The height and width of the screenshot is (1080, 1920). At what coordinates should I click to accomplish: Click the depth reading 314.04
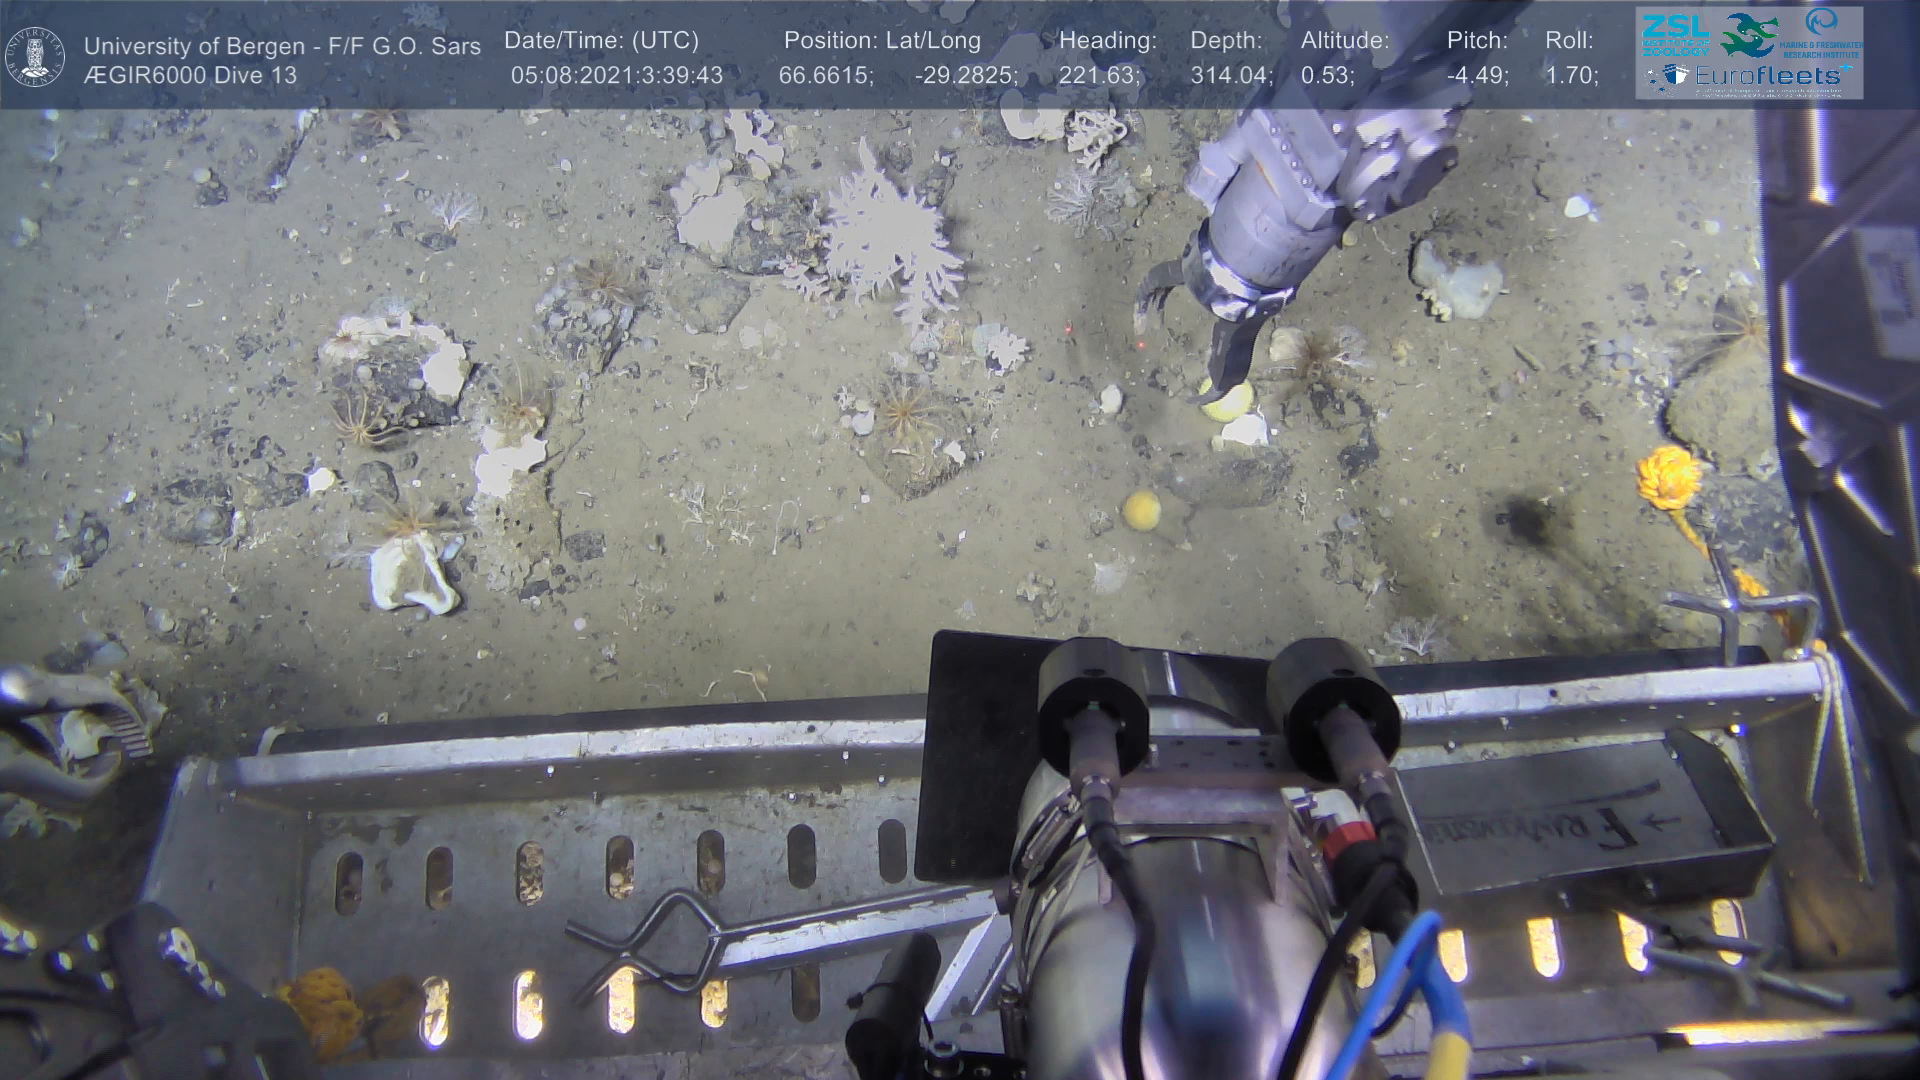coord(1229,75)
